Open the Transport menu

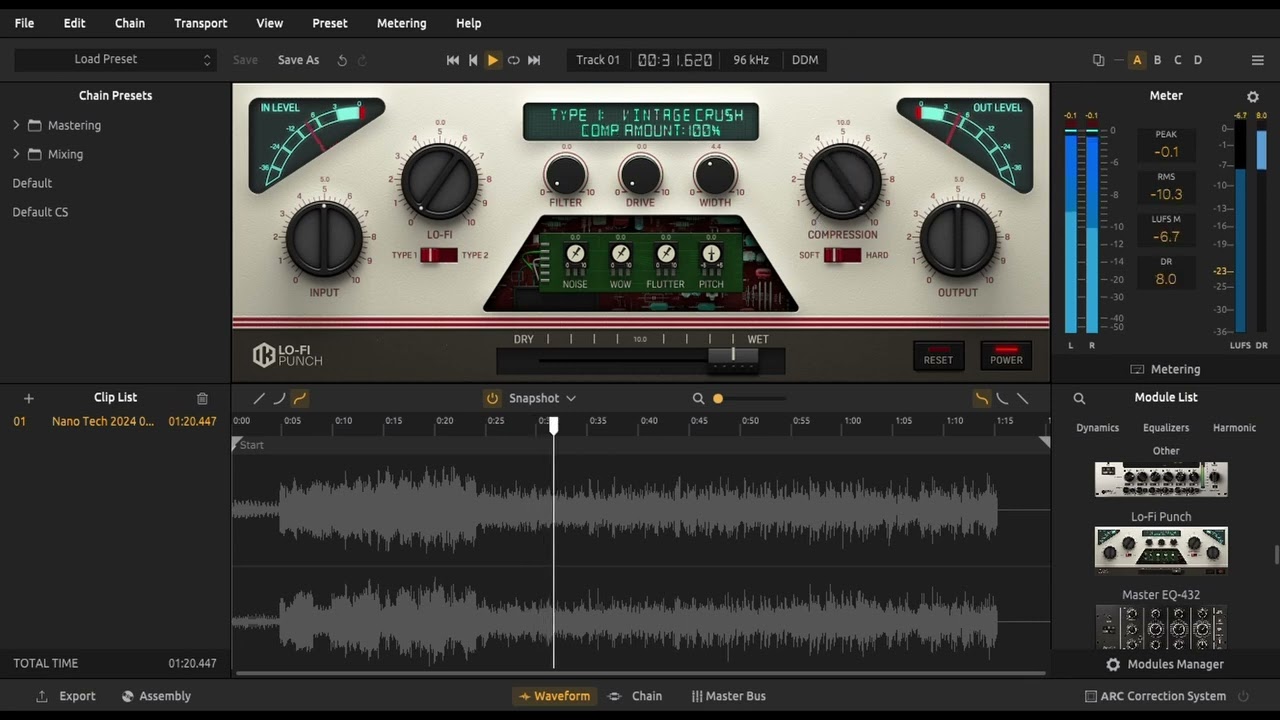[201, 23]
